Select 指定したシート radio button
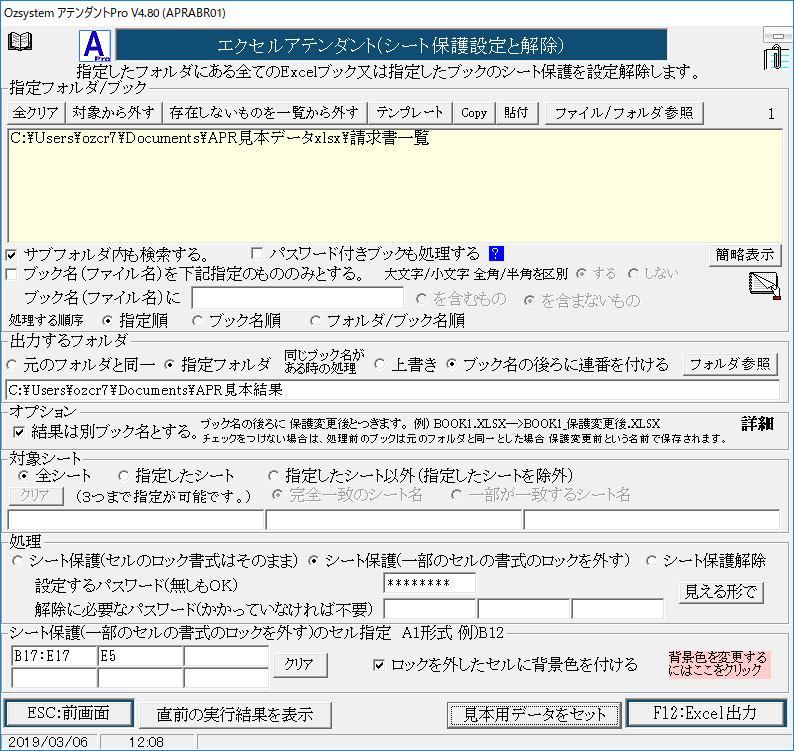The width and height of the screenshot is (794, 751). pyautogui.click(x=123, y=476)
